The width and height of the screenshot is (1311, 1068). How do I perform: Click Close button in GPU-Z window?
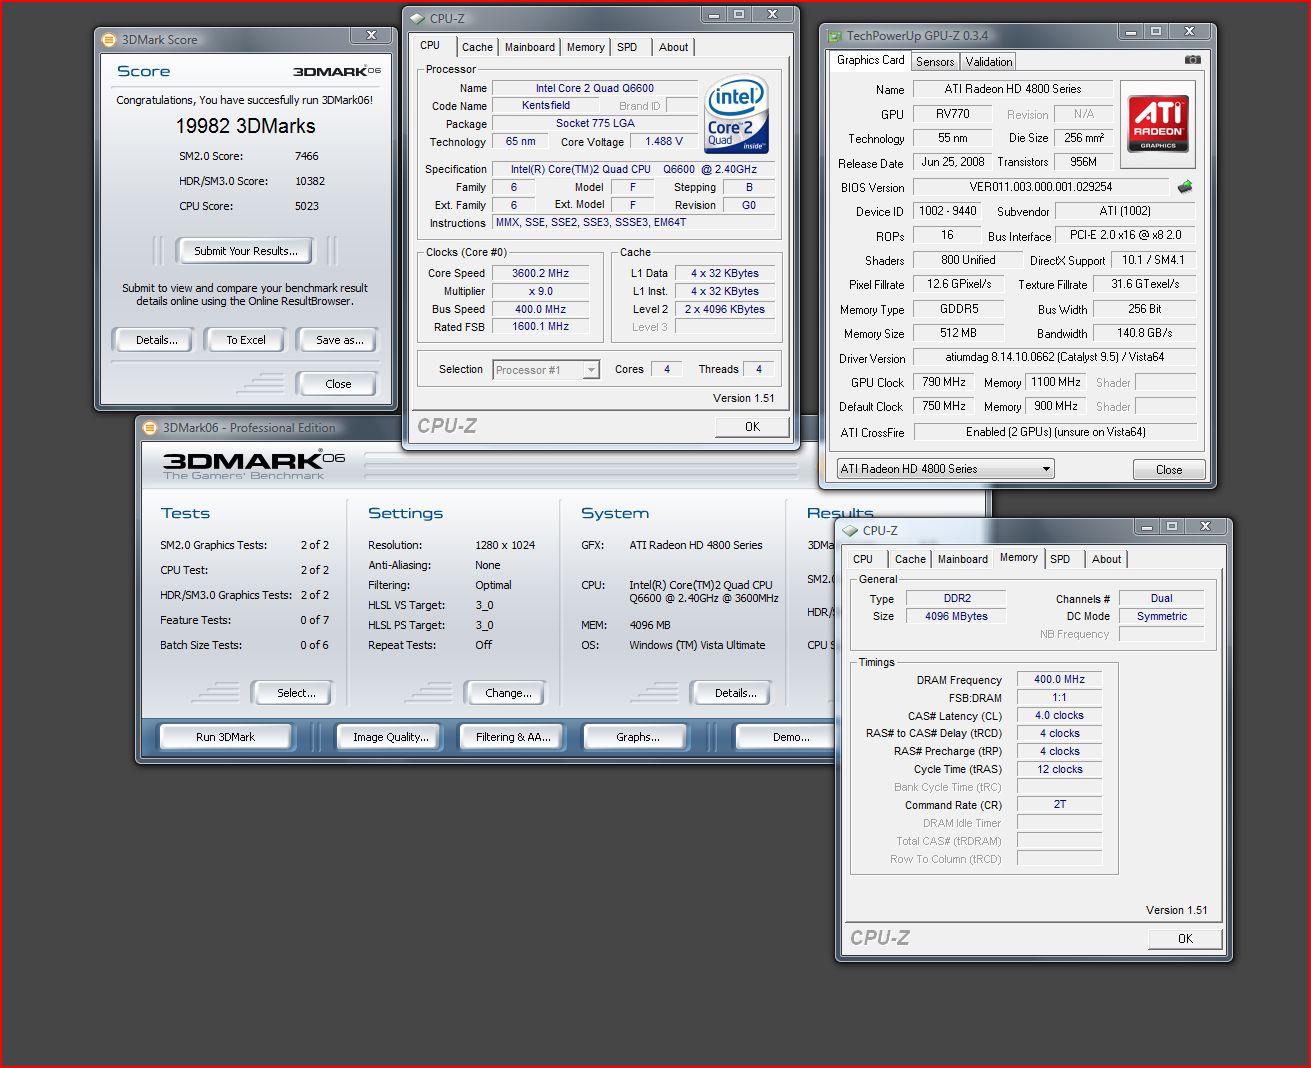click(1169, 470)
